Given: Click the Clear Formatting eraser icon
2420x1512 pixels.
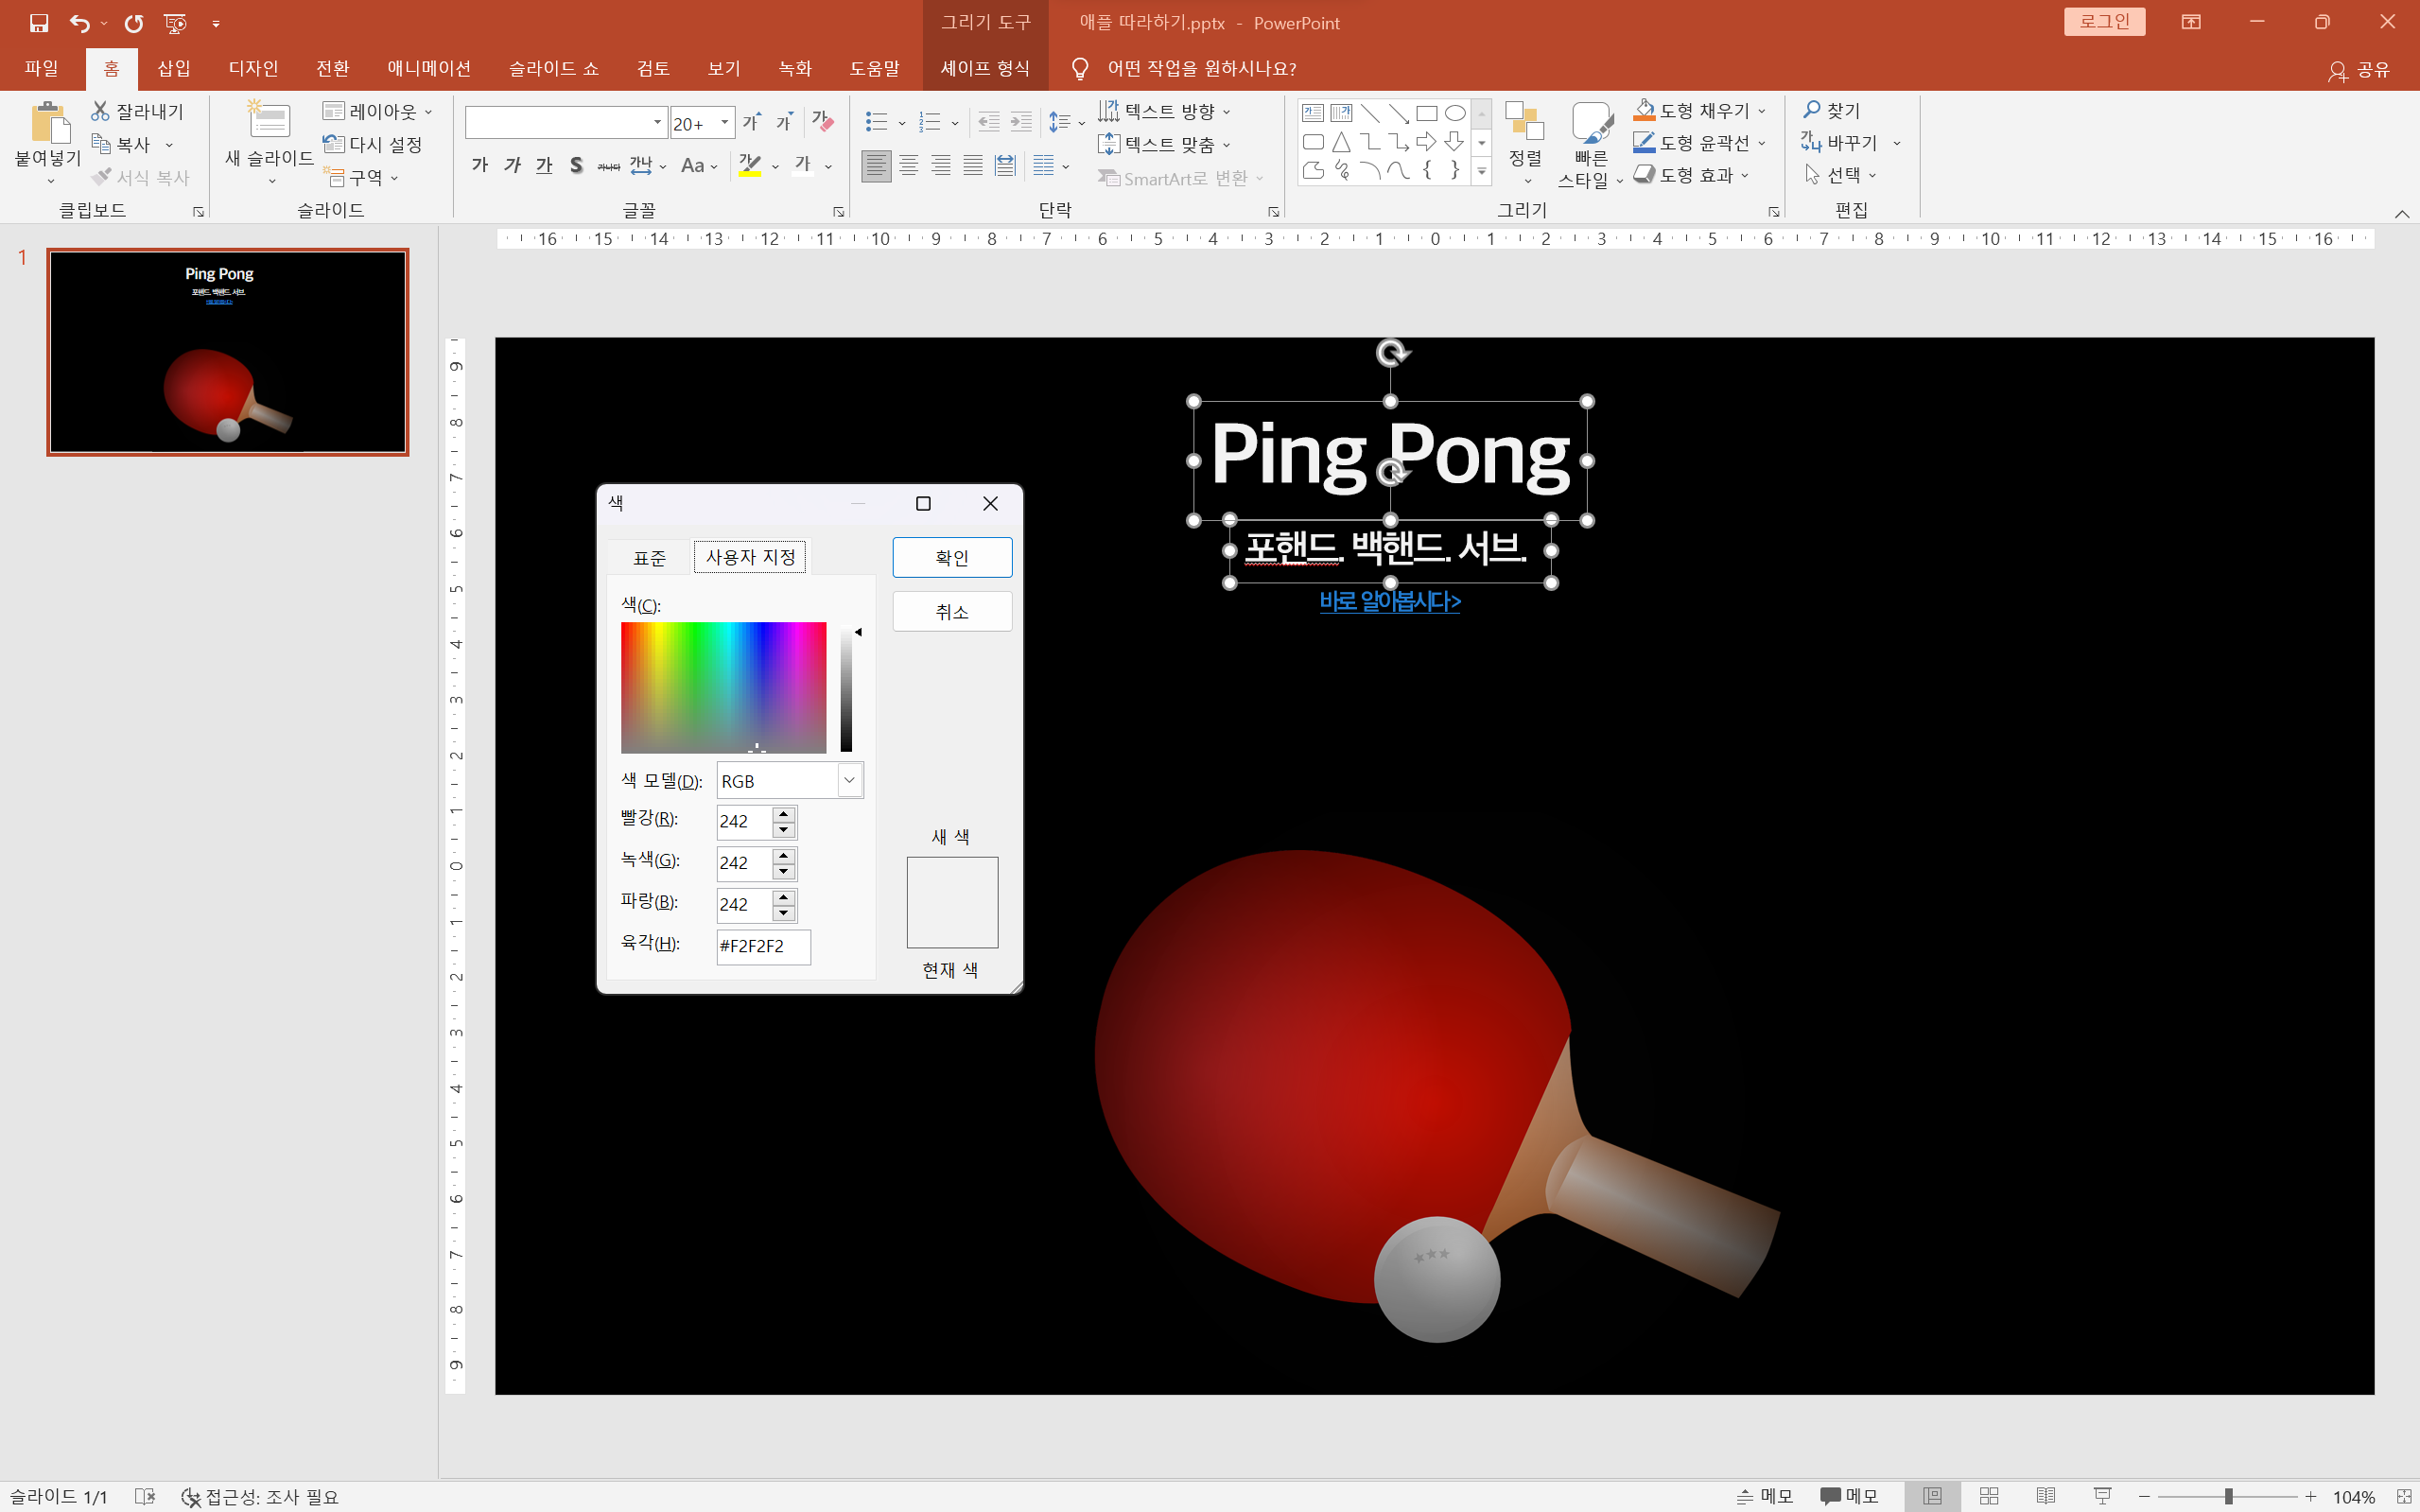Looking at the screenshot, I should point(822,122).
